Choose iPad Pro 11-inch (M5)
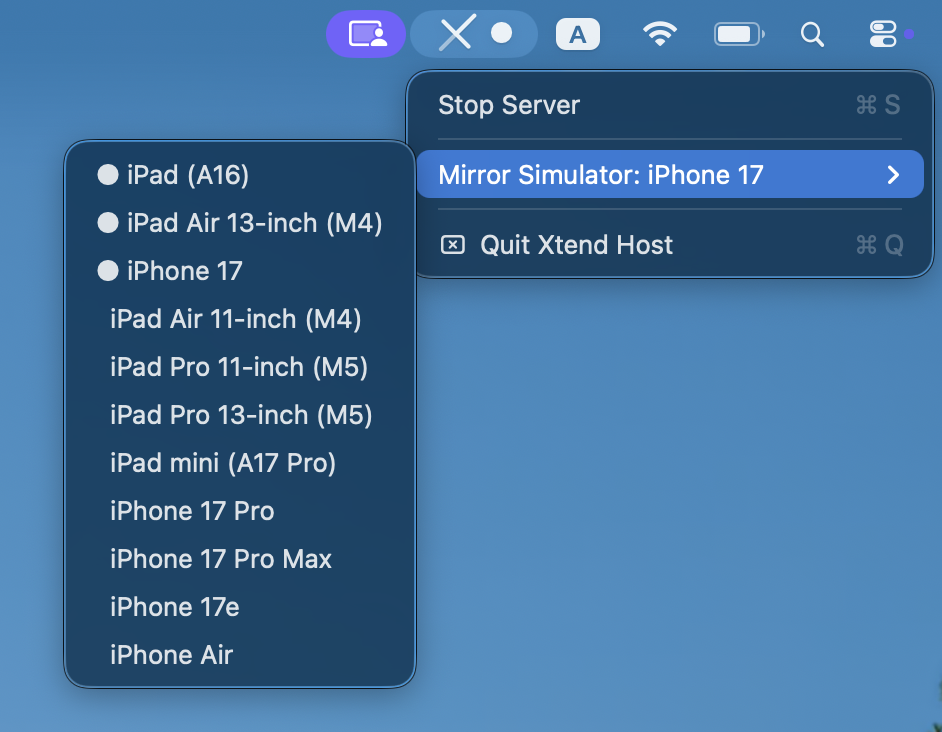Viewport: 942px width, 732px height. click(x=240, y=367)
